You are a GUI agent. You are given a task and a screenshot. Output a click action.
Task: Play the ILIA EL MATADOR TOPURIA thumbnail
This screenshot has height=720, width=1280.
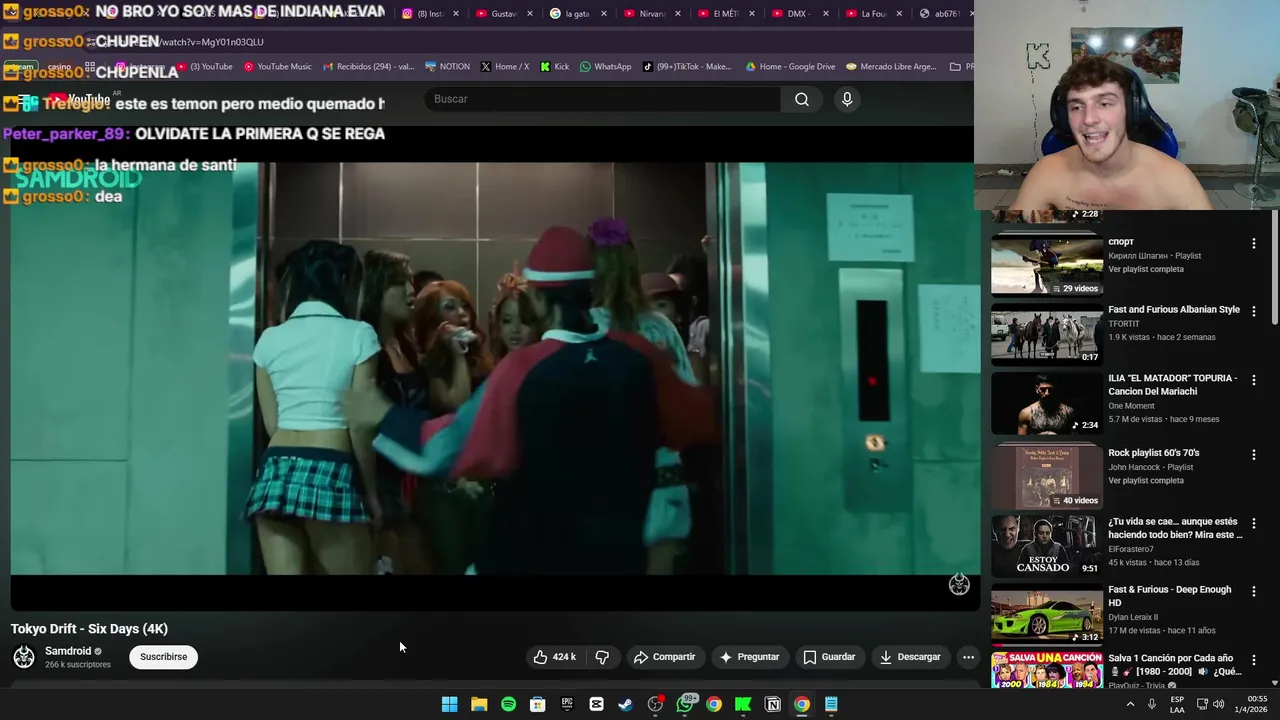[1046, 402]
